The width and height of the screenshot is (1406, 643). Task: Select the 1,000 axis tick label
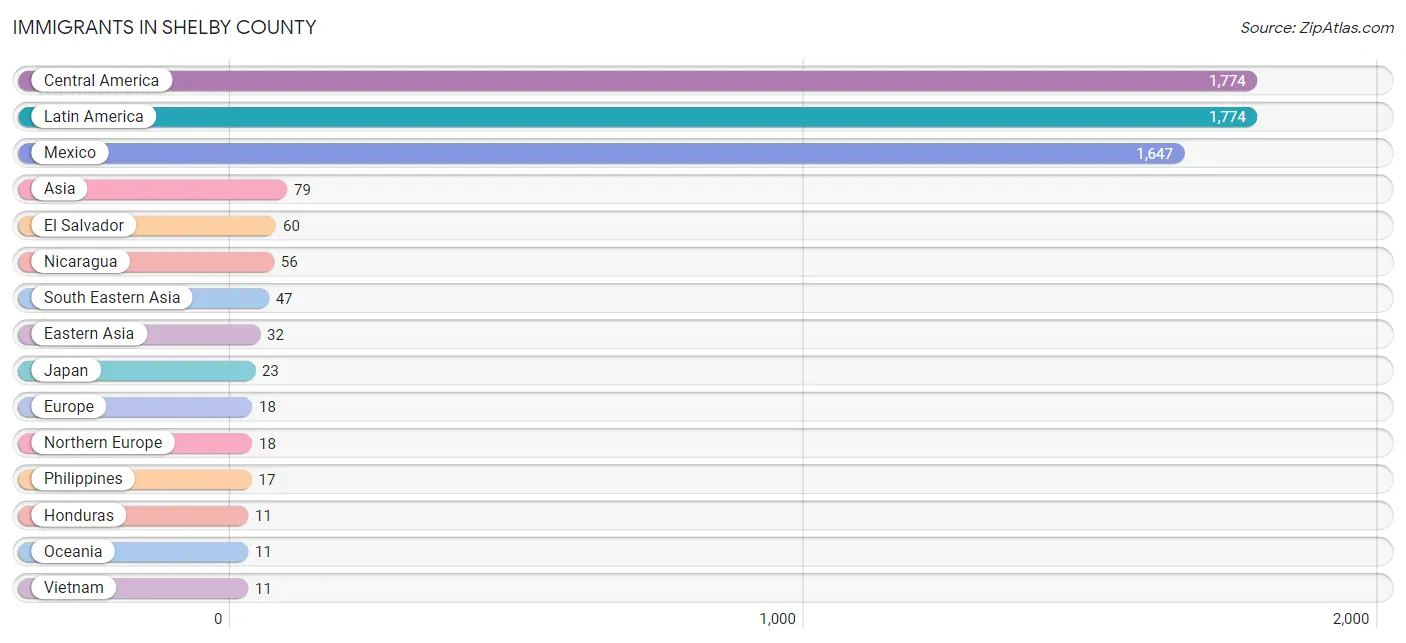pos(778,619)
